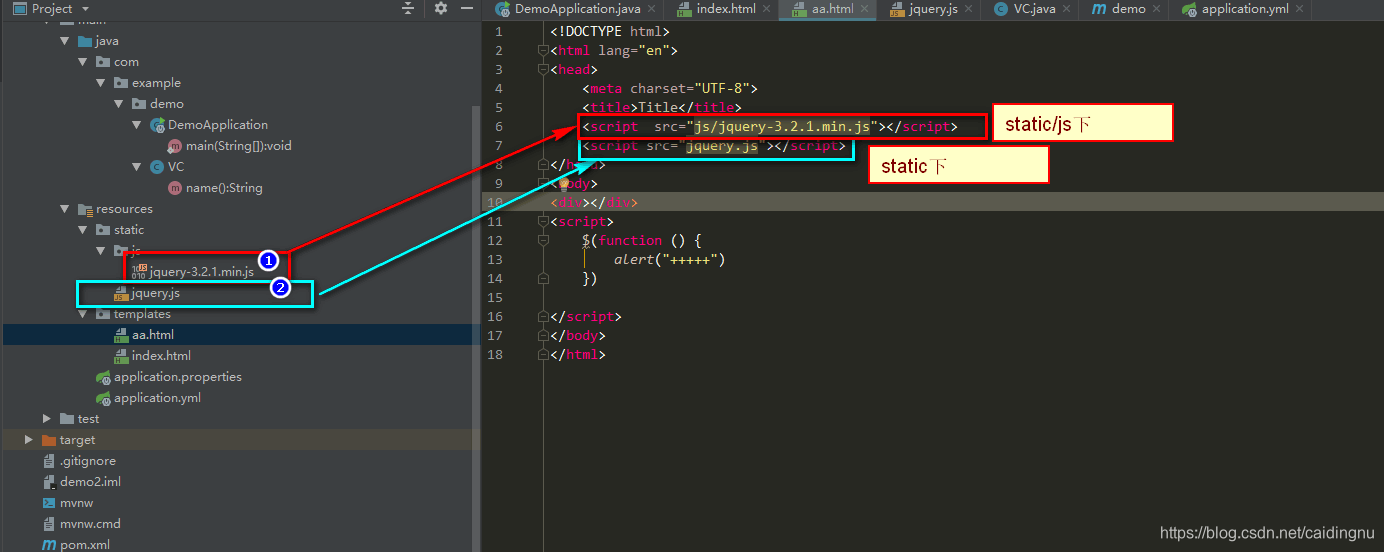Open the Project view dropdown
The image size is (1384, 552).
[x=83, y=9]
